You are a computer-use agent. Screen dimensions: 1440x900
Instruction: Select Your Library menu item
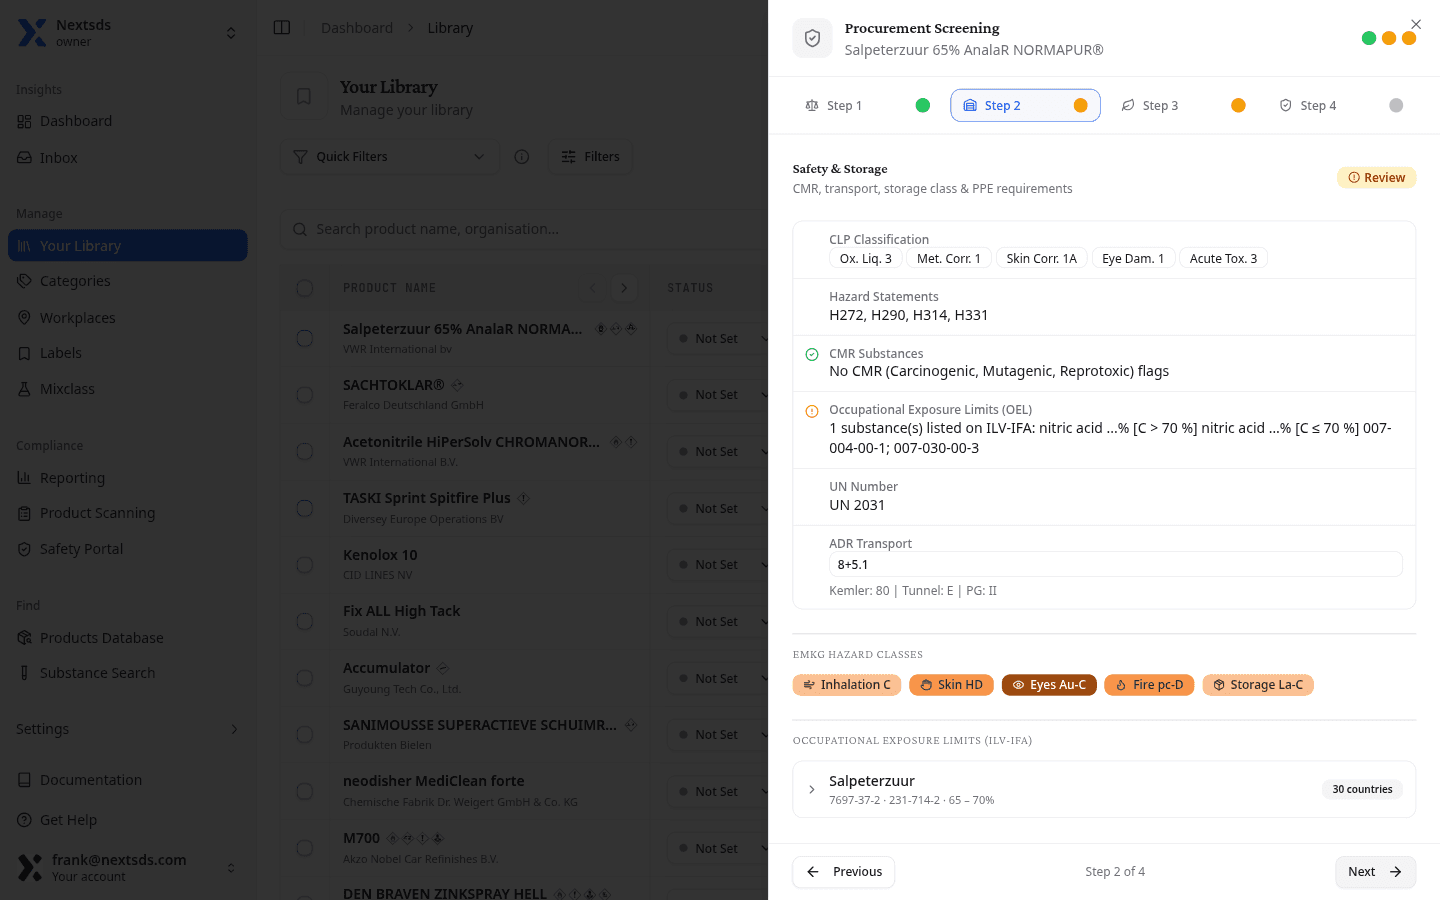(128, 246)
